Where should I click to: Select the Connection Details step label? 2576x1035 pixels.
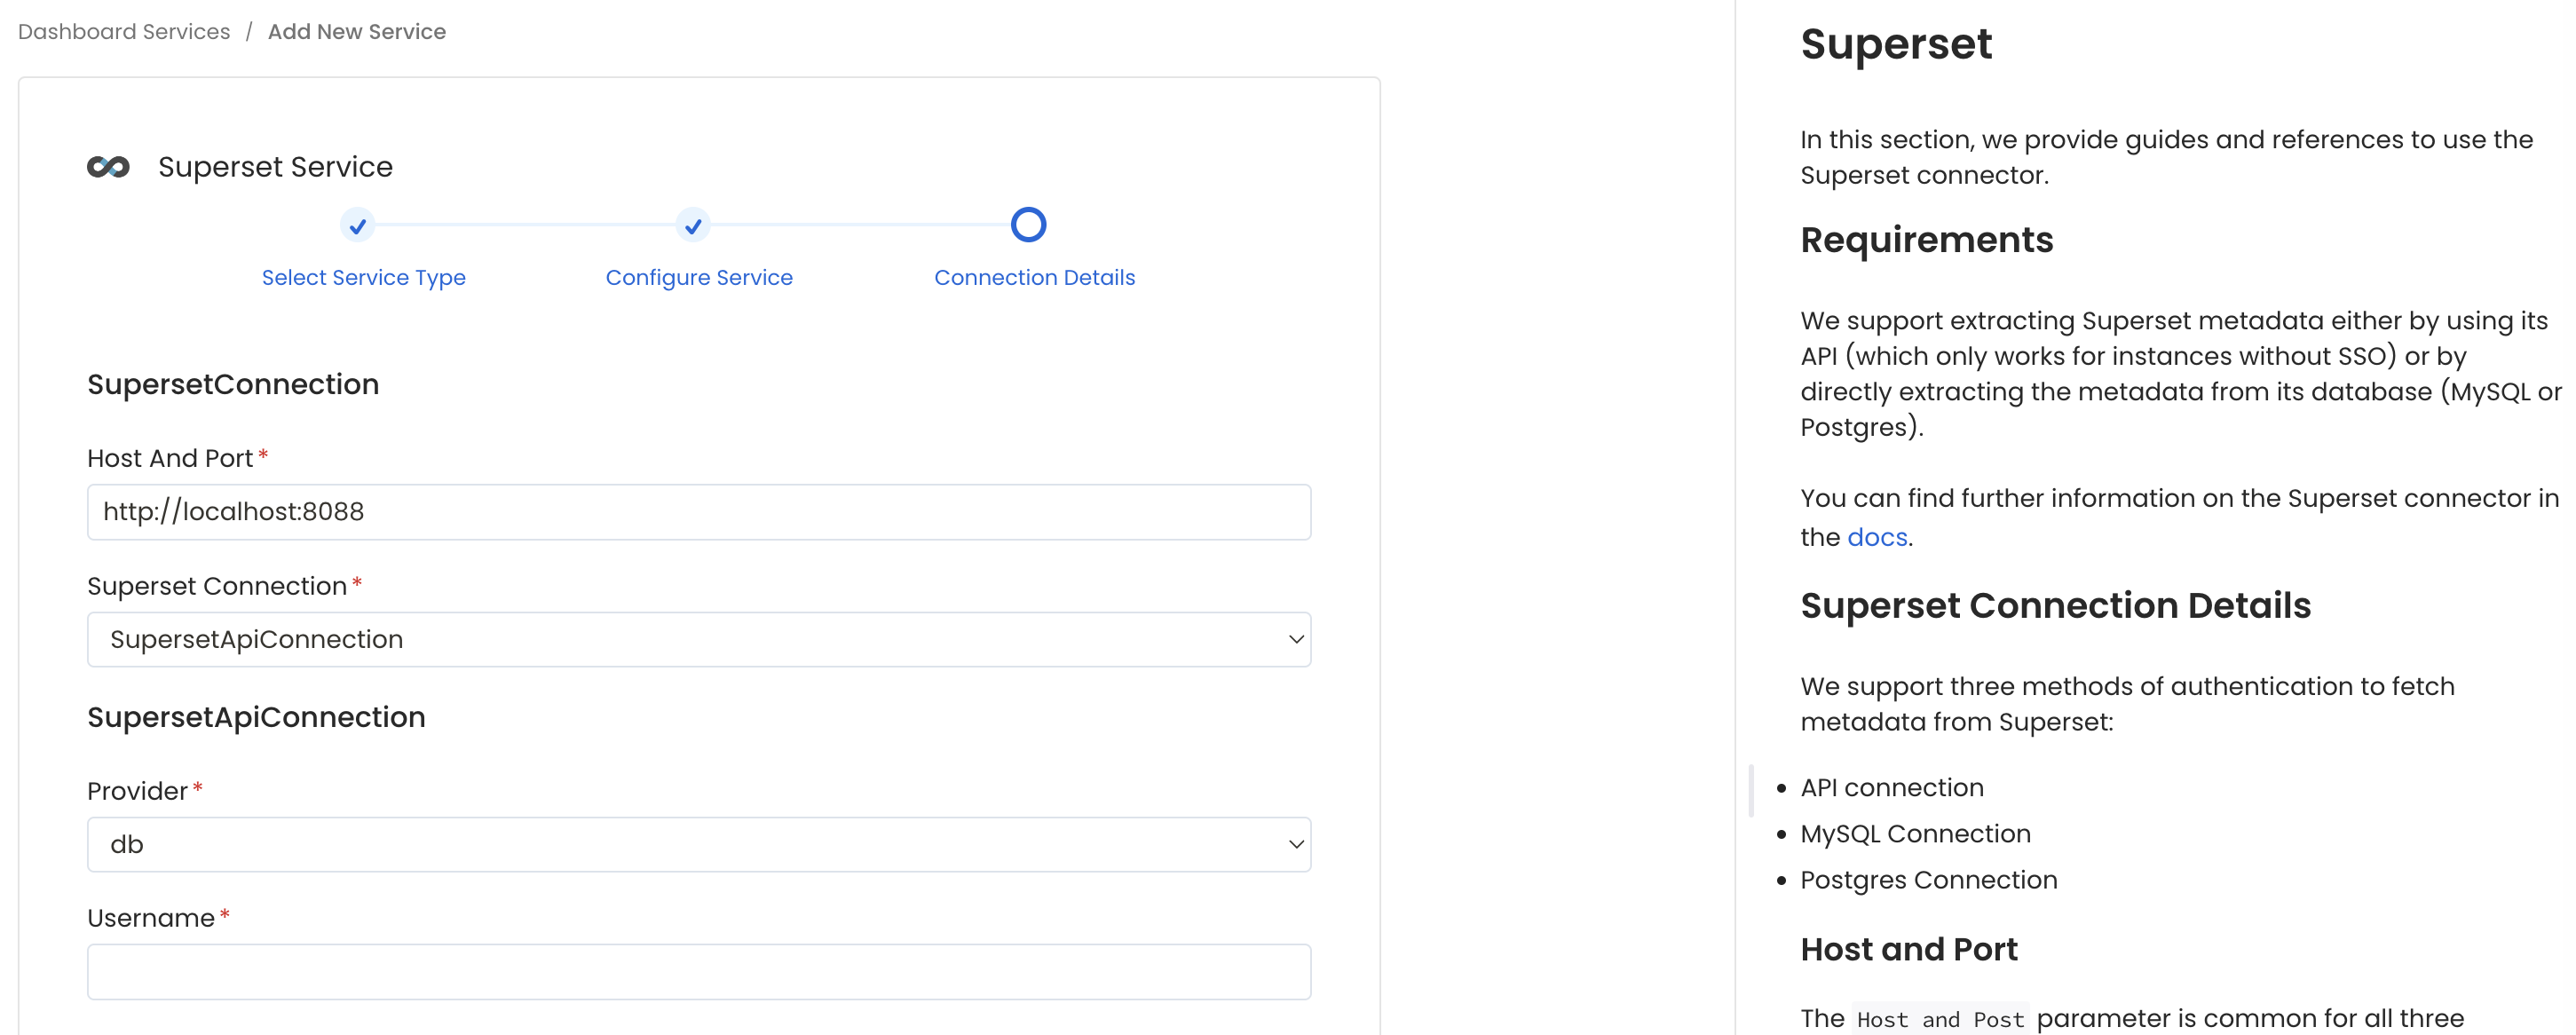point(1034,277)
